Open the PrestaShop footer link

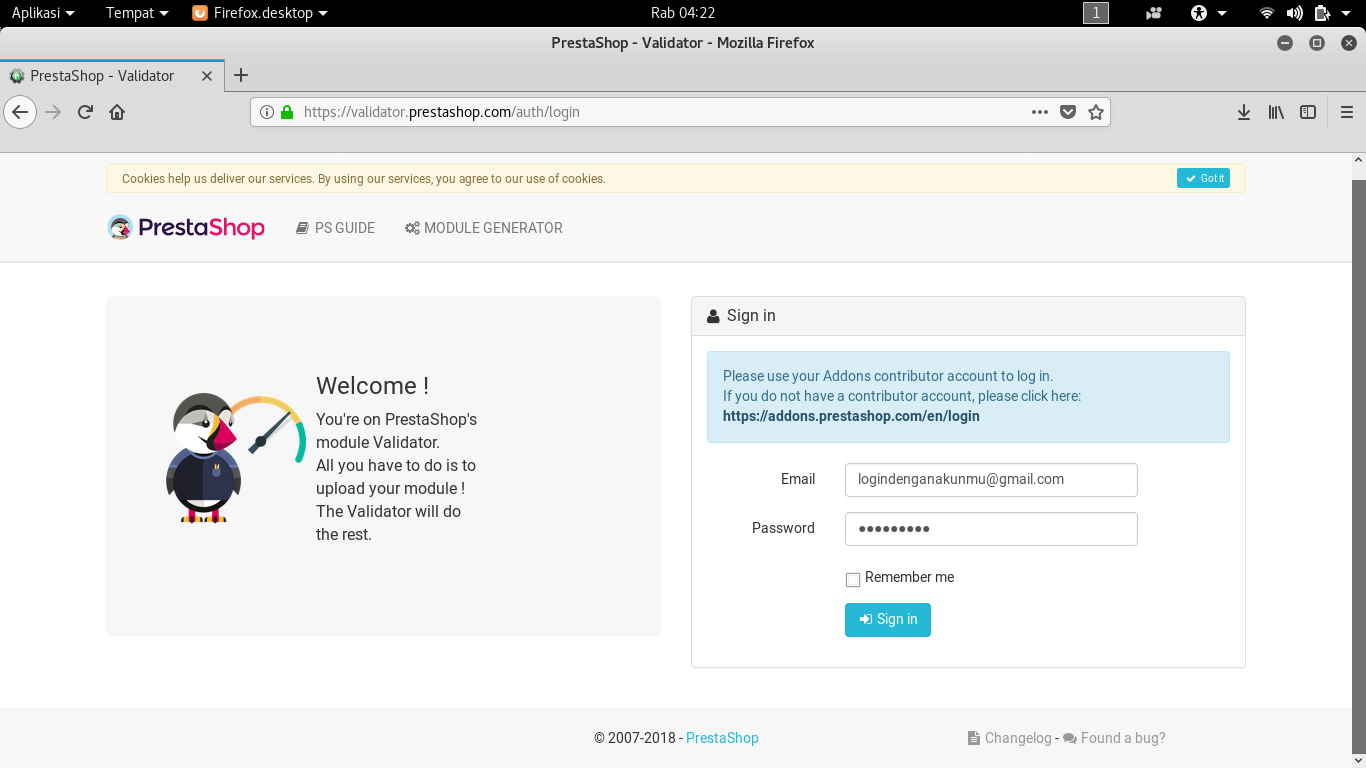[x=722, y=738]
